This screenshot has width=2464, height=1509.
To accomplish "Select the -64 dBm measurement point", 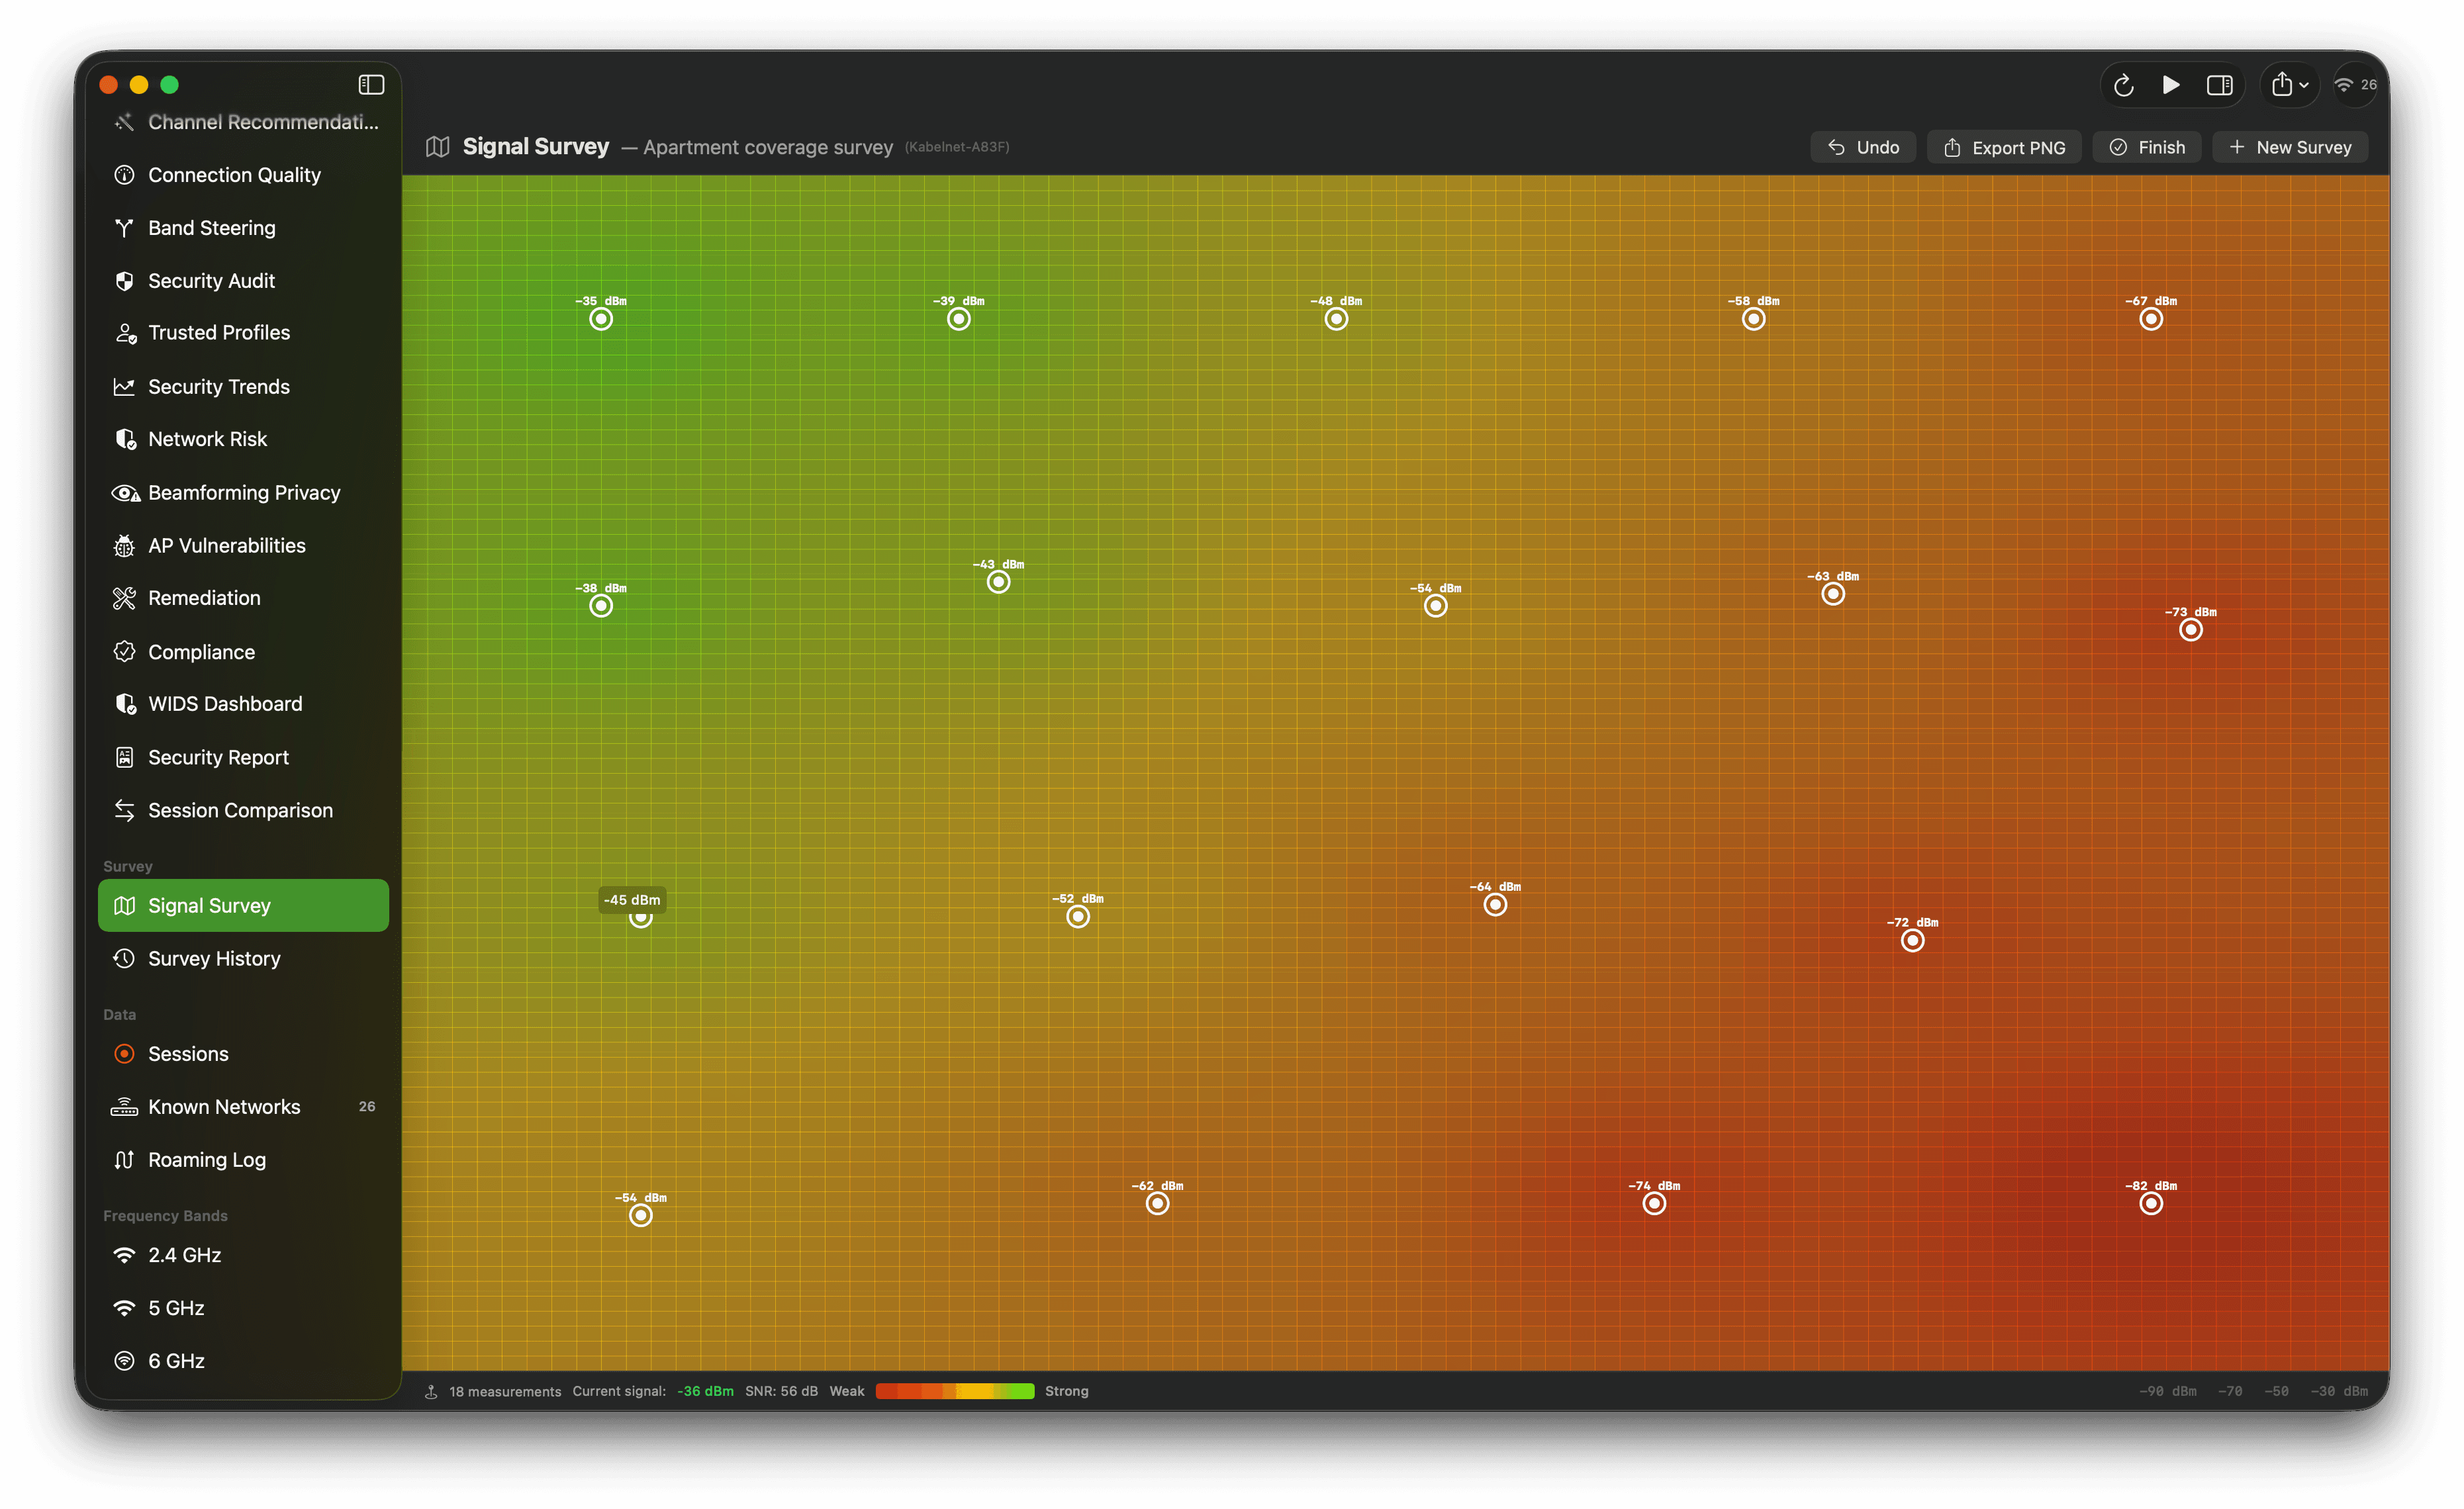I will [x=1495, y=905].
